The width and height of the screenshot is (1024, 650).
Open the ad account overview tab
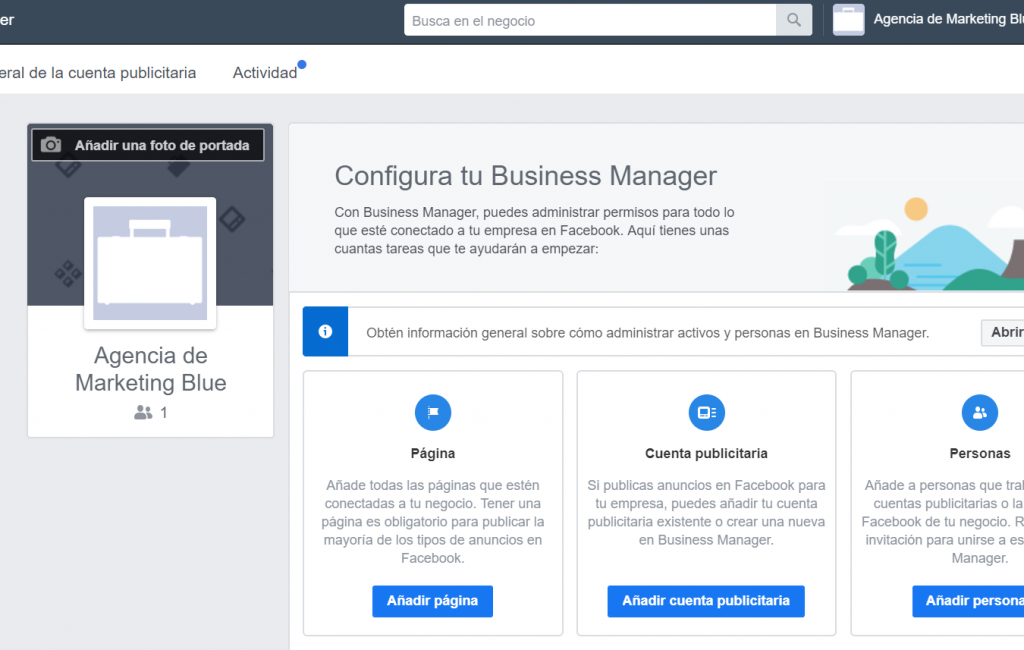(x=98, y=73)
